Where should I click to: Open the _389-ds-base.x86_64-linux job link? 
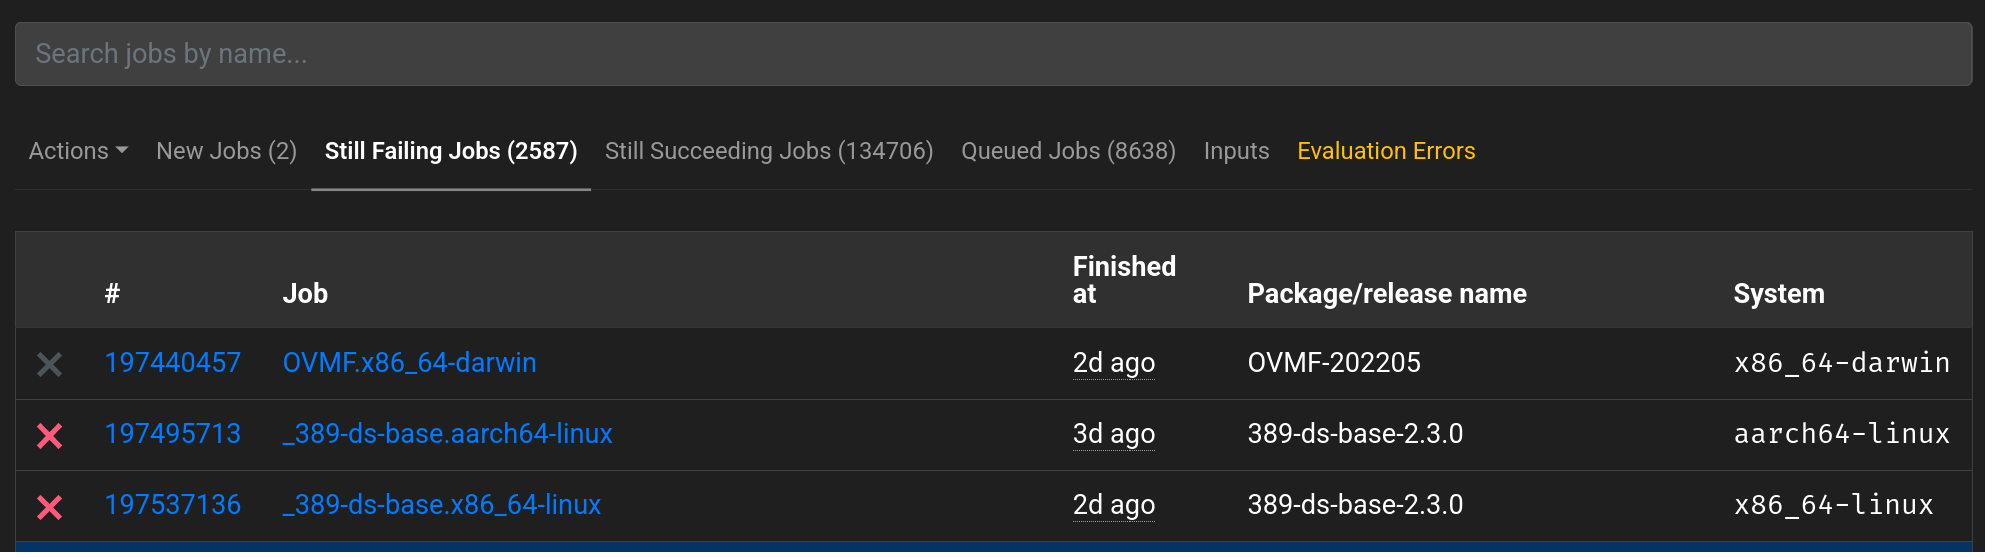pos(441,504)
